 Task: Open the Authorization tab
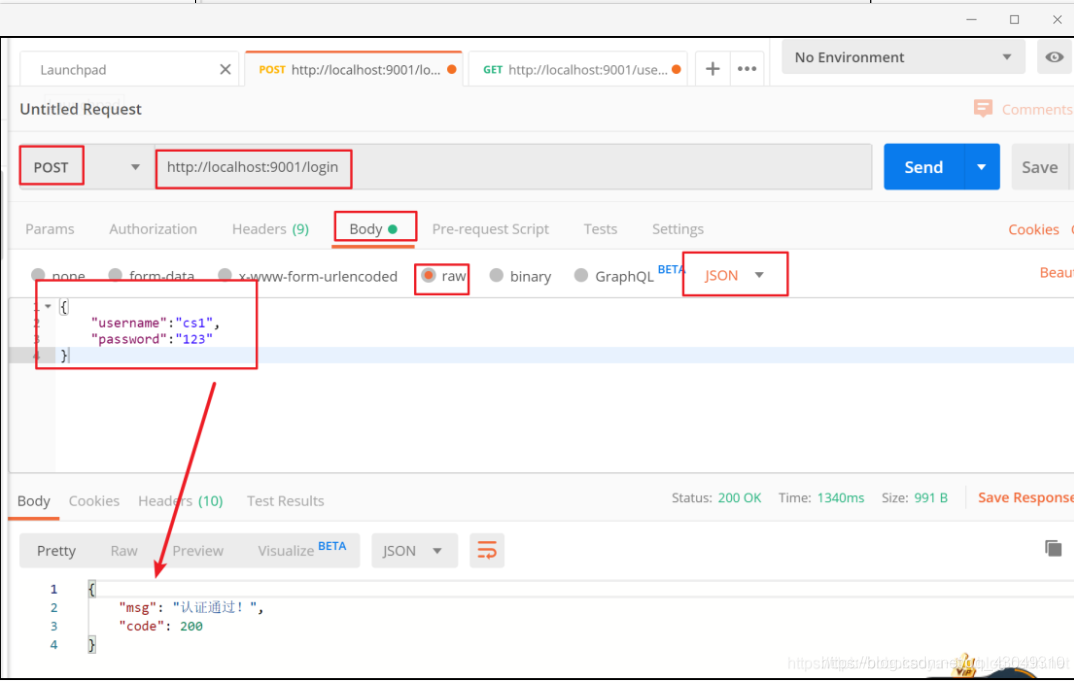tap(153, 229)
